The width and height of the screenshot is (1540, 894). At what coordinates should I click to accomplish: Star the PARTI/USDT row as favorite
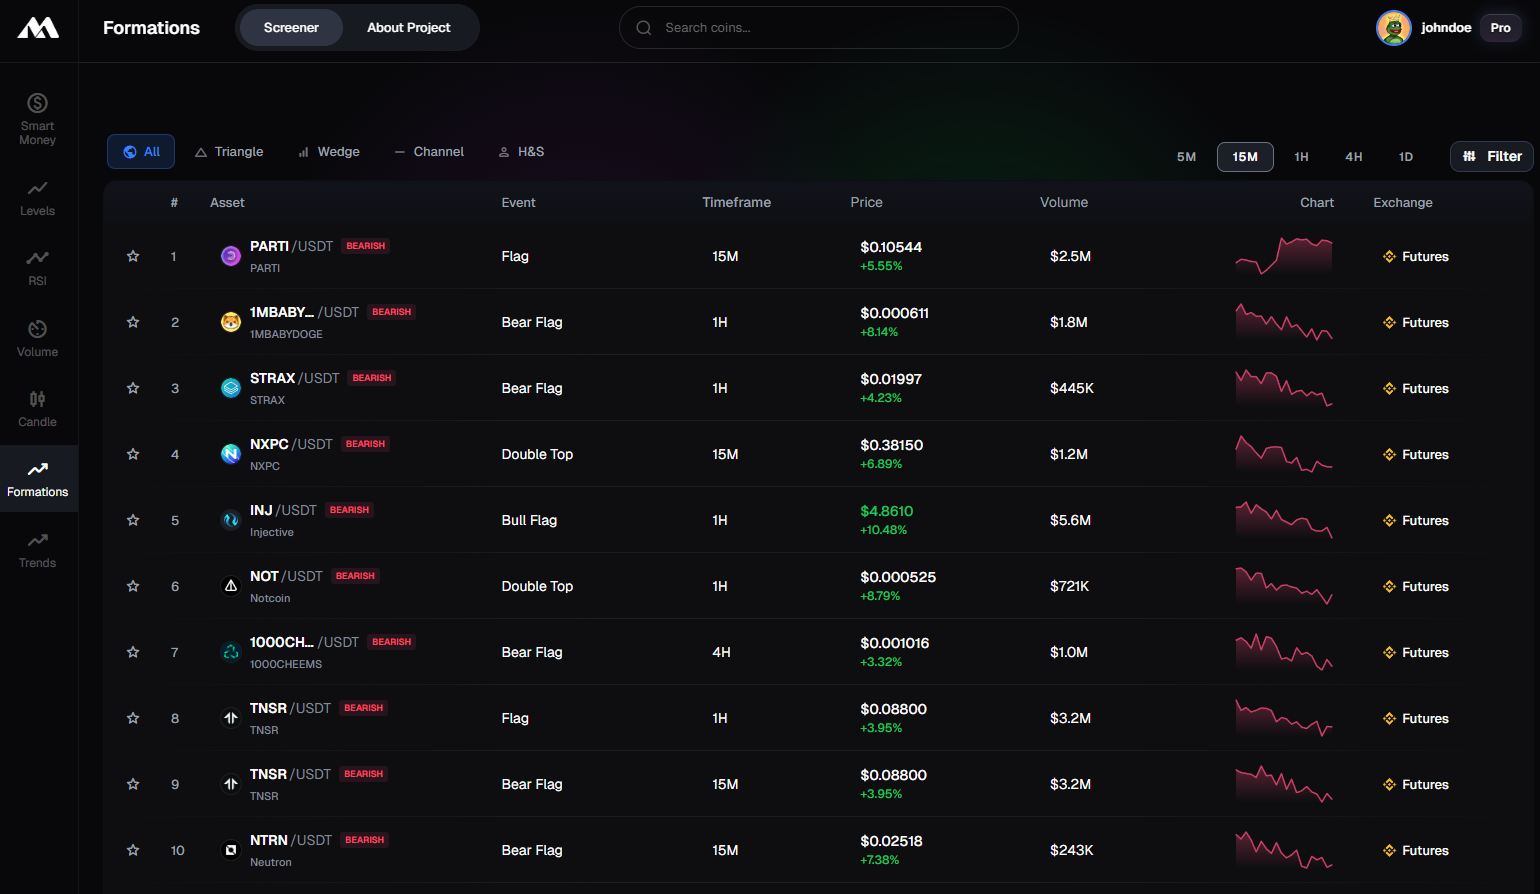[x=133, y=256]
